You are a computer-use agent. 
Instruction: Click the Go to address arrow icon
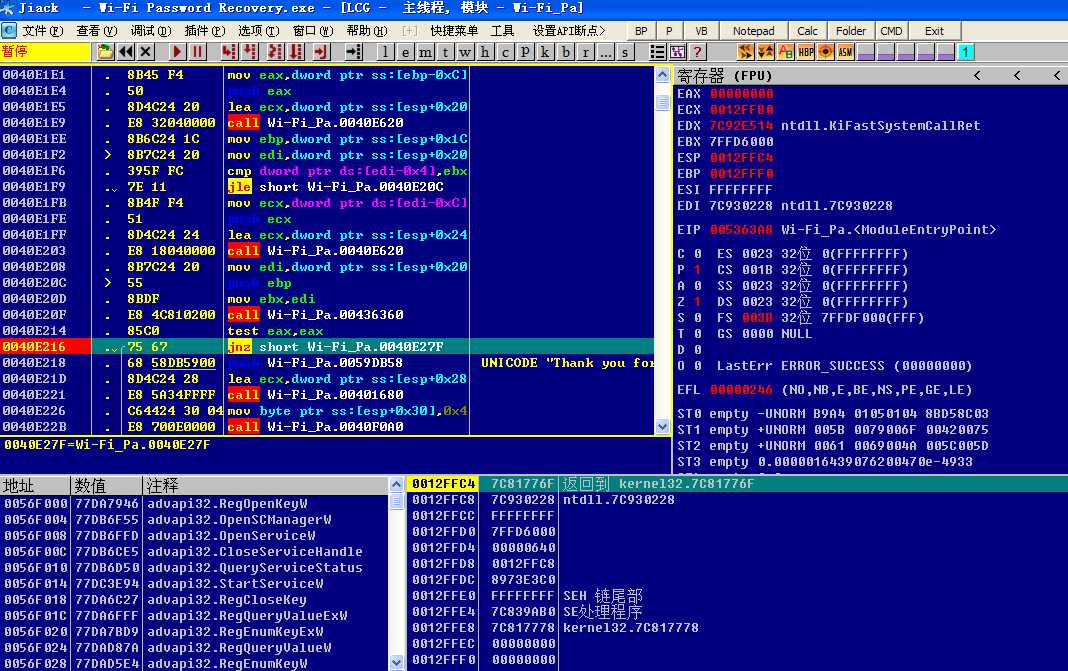pyautogui.click(x=354, y=52)
